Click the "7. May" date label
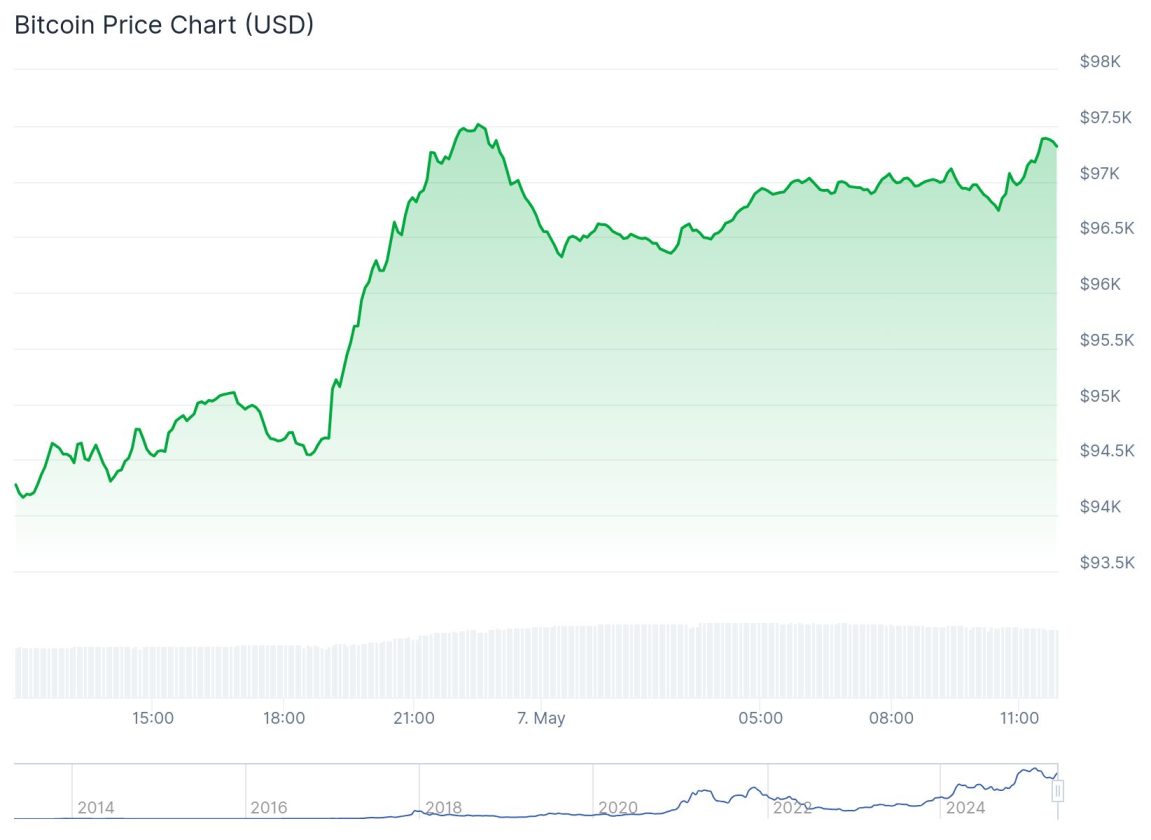The height and width of the screenshot is (840, 1151). point(540,718)
